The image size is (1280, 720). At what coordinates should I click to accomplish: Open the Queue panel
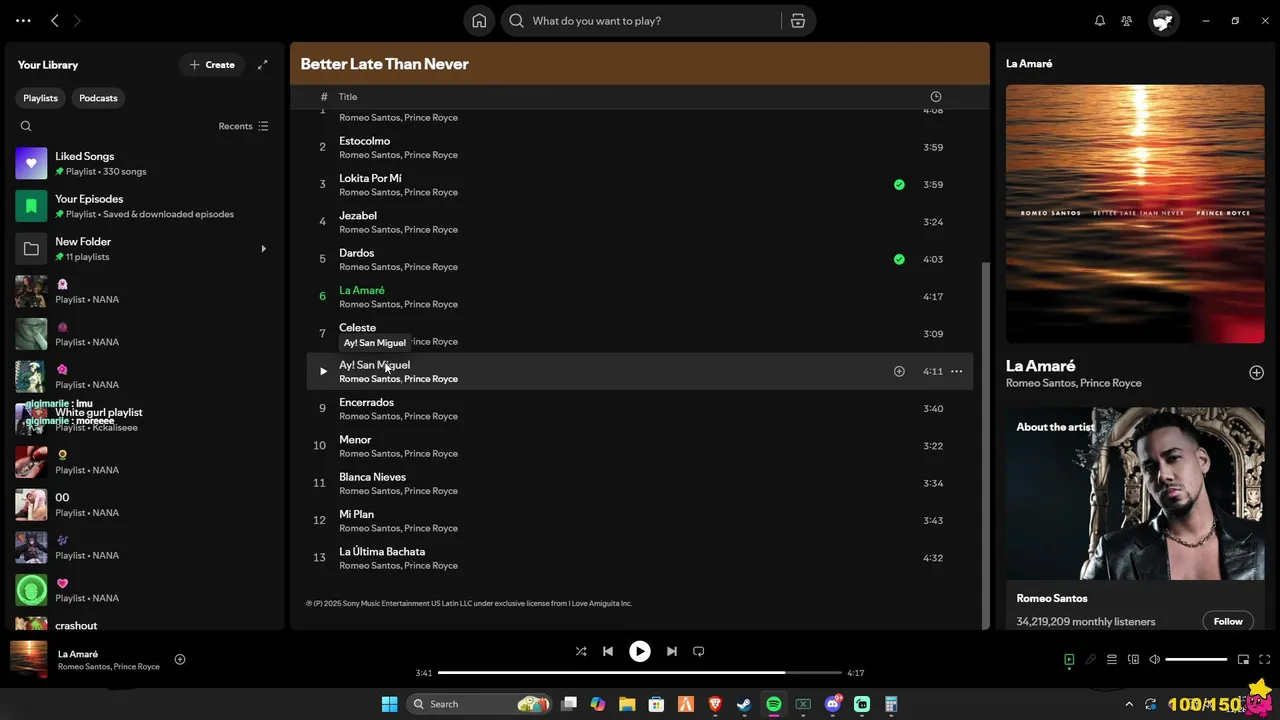tap(1112, 660)
